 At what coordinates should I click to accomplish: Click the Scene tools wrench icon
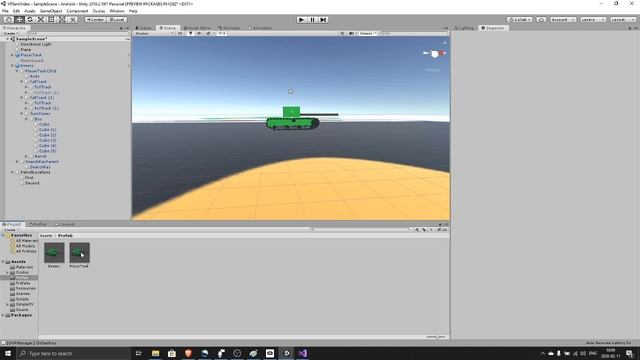342,33
